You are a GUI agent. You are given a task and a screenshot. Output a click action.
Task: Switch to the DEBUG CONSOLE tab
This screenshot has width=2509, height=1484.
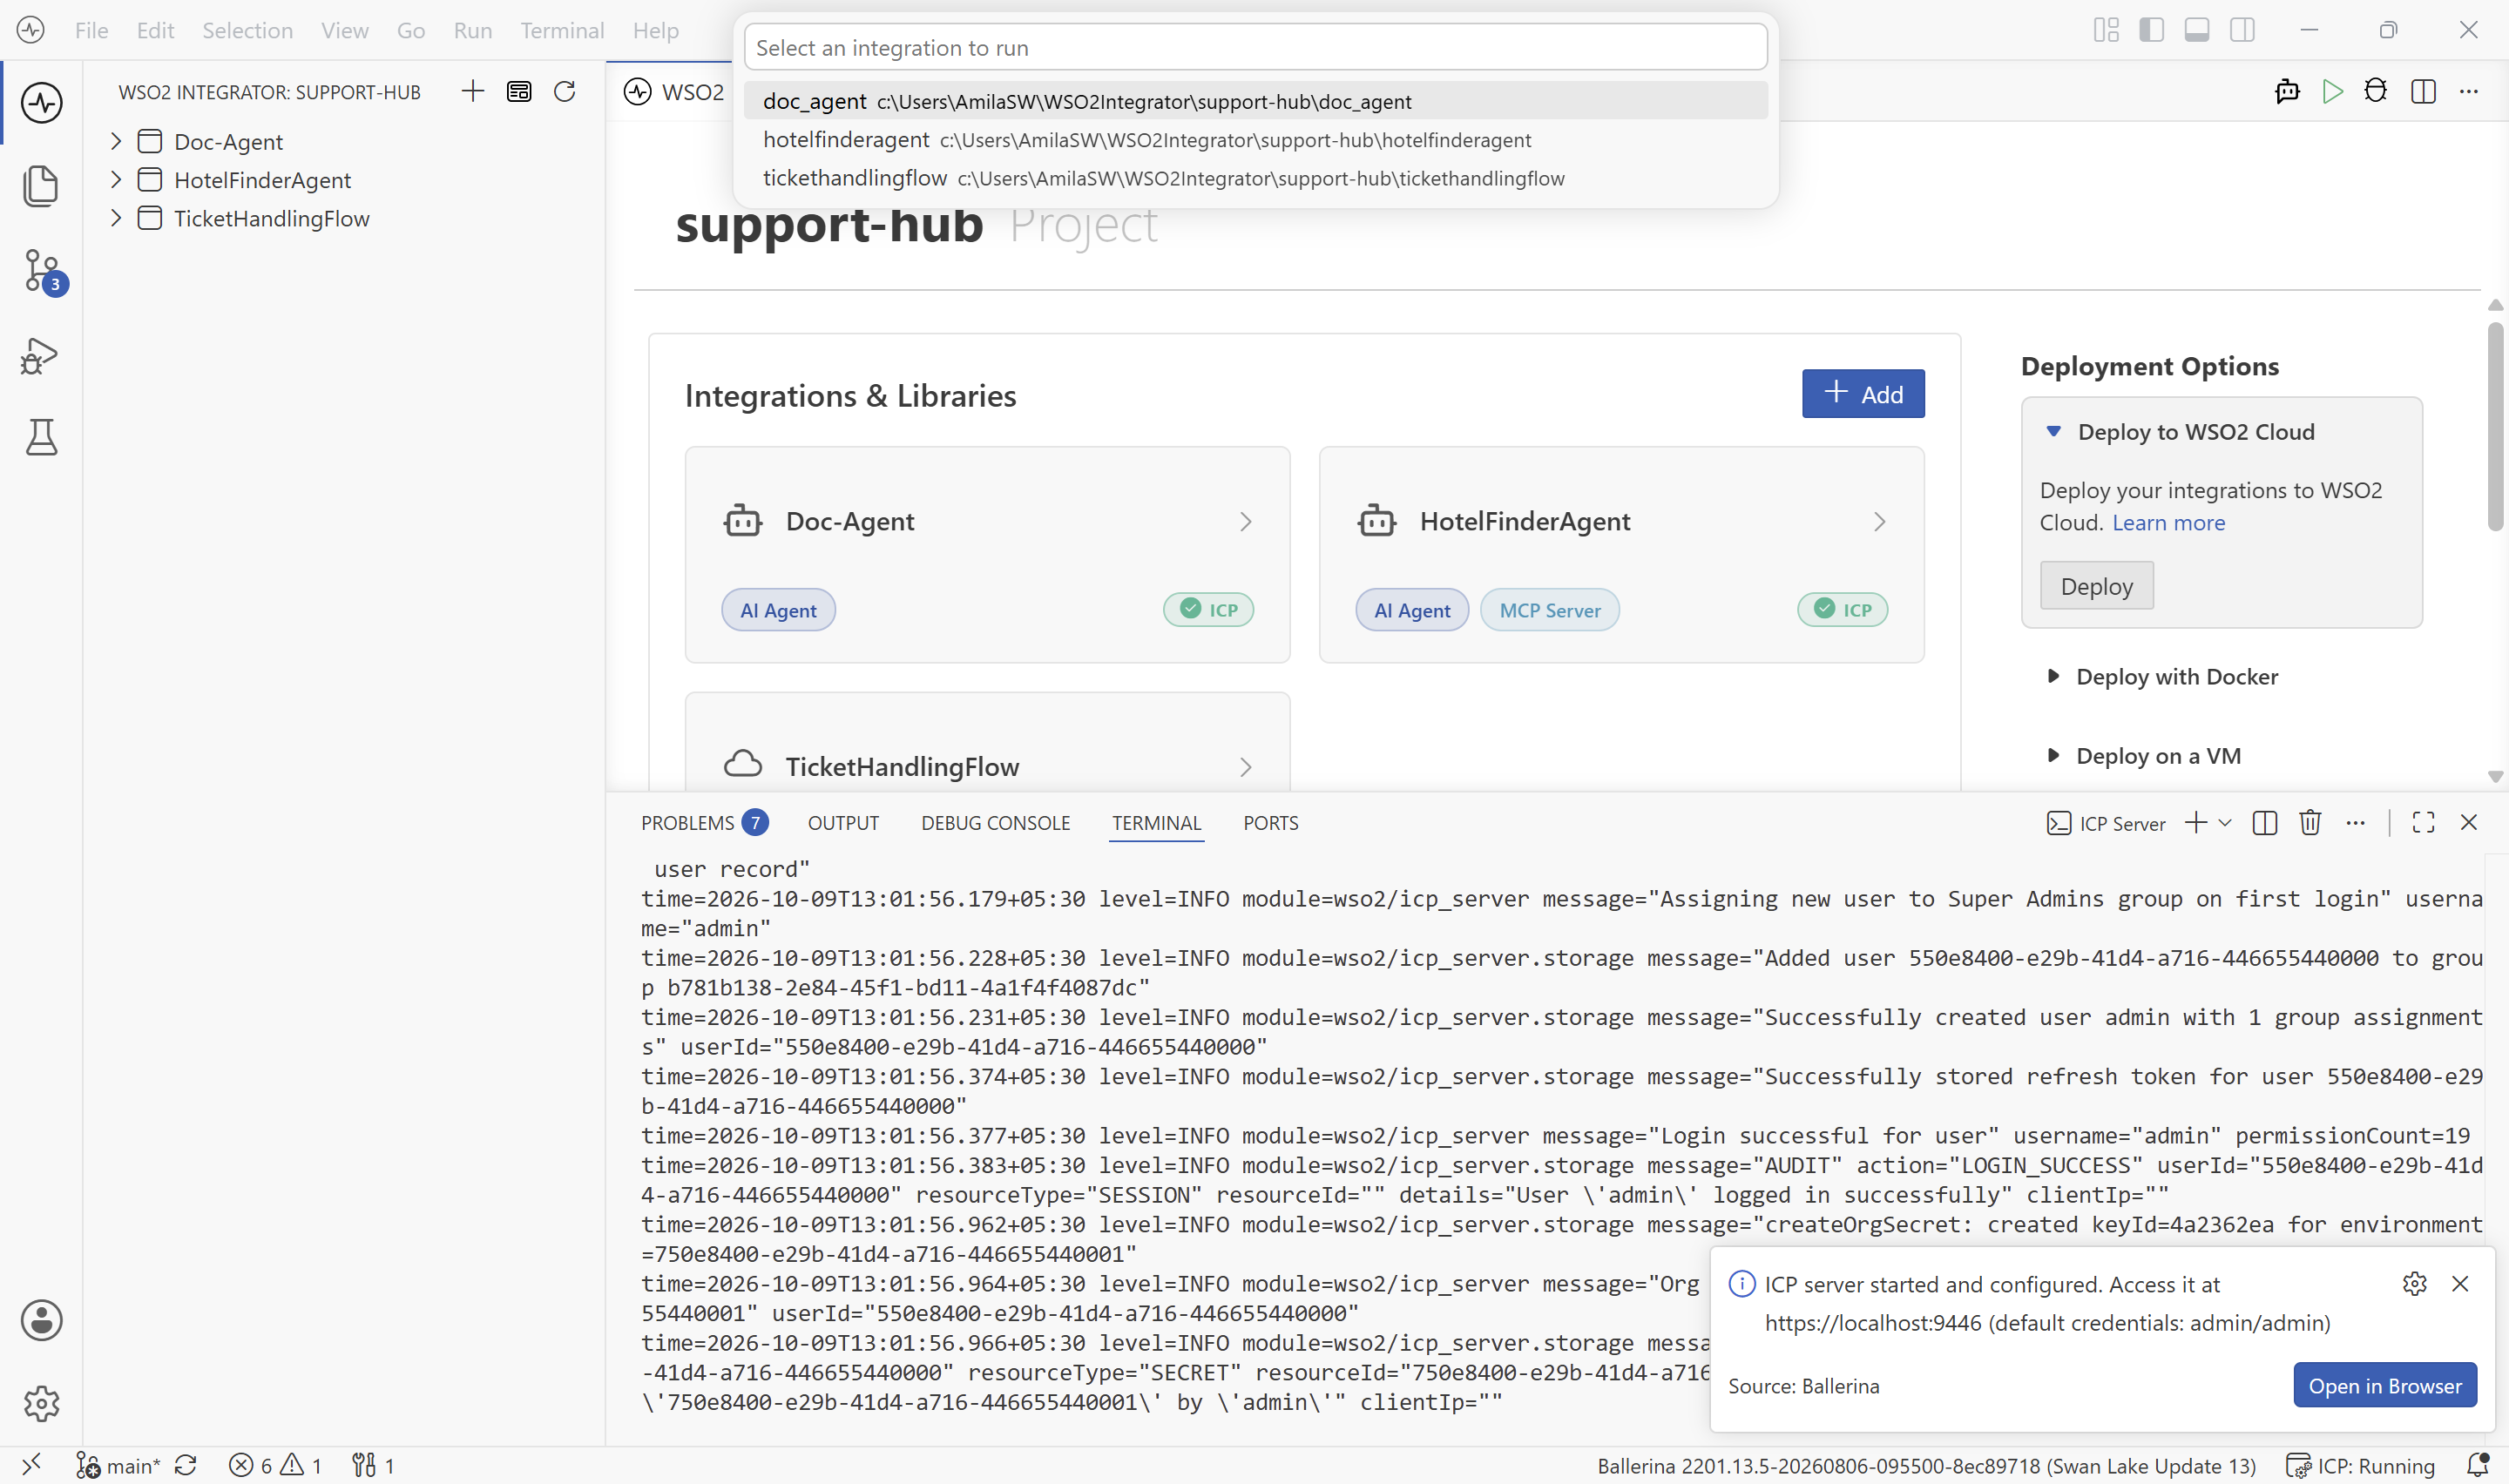point(995,823)
